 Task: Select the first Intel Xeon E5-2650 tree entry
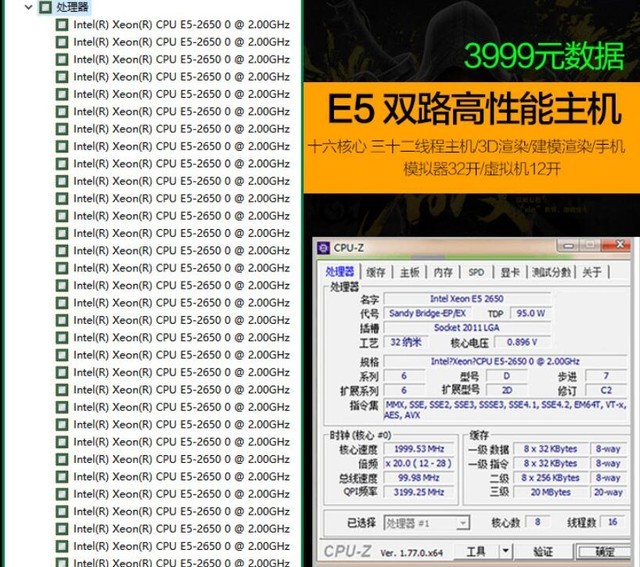[181, 25]
